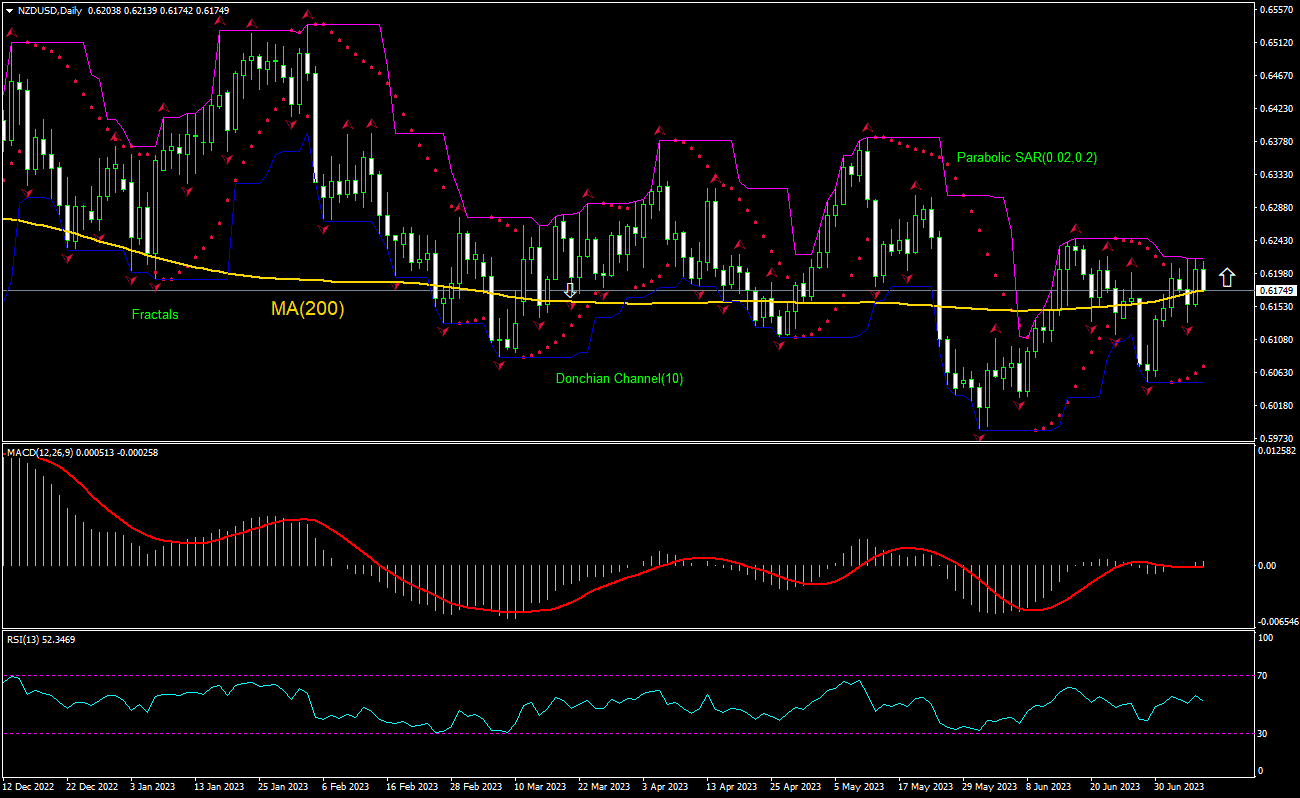
Task: Click the 12 Dec 2022 date on time axis
Action: pyautogui.click(x=30, y=787)
